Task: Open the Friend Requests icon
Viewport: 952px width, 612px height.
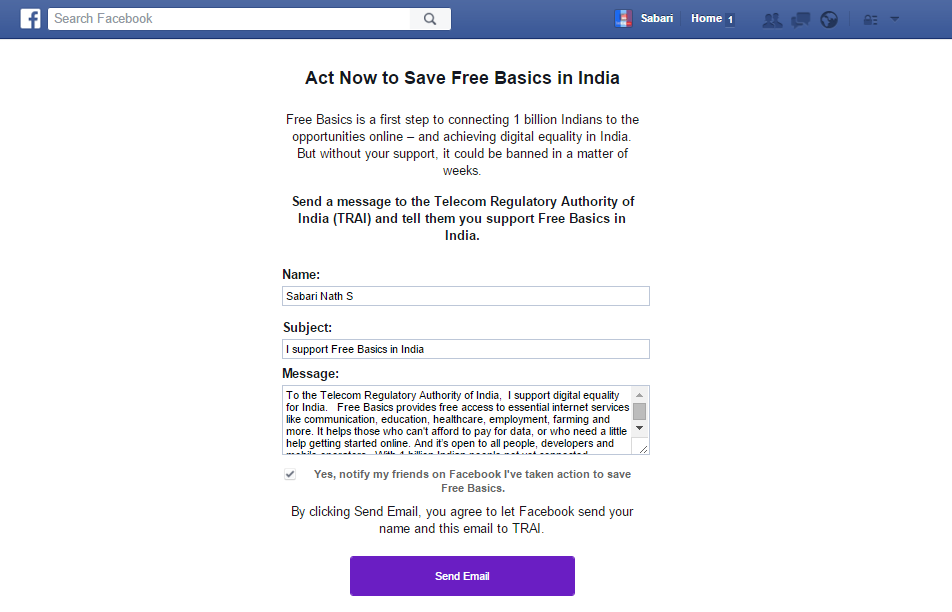Action: point(772,19)
